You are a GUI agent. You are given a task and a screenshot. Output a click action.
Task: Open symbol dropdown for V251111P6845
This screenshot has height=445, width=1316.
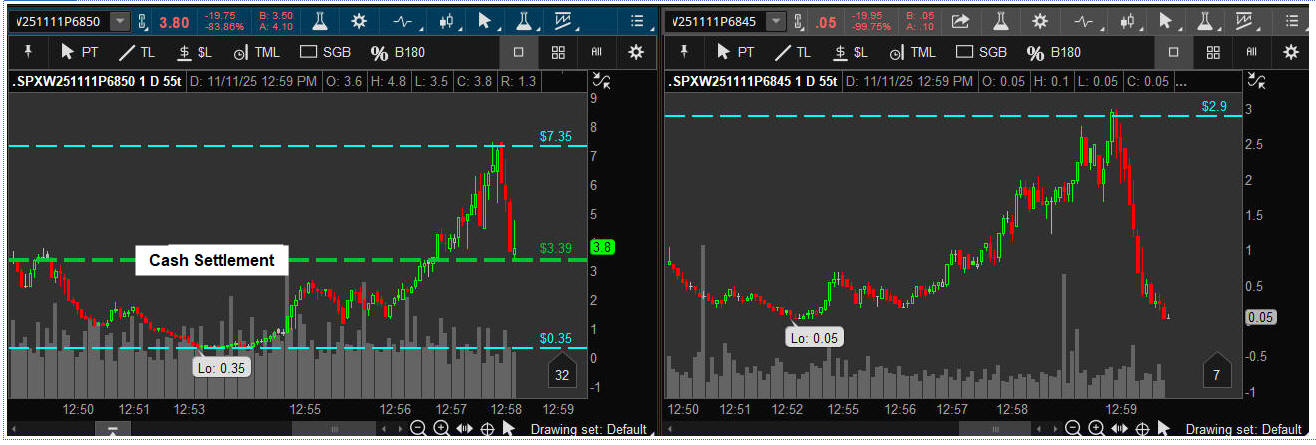click(x=777, y=21)
